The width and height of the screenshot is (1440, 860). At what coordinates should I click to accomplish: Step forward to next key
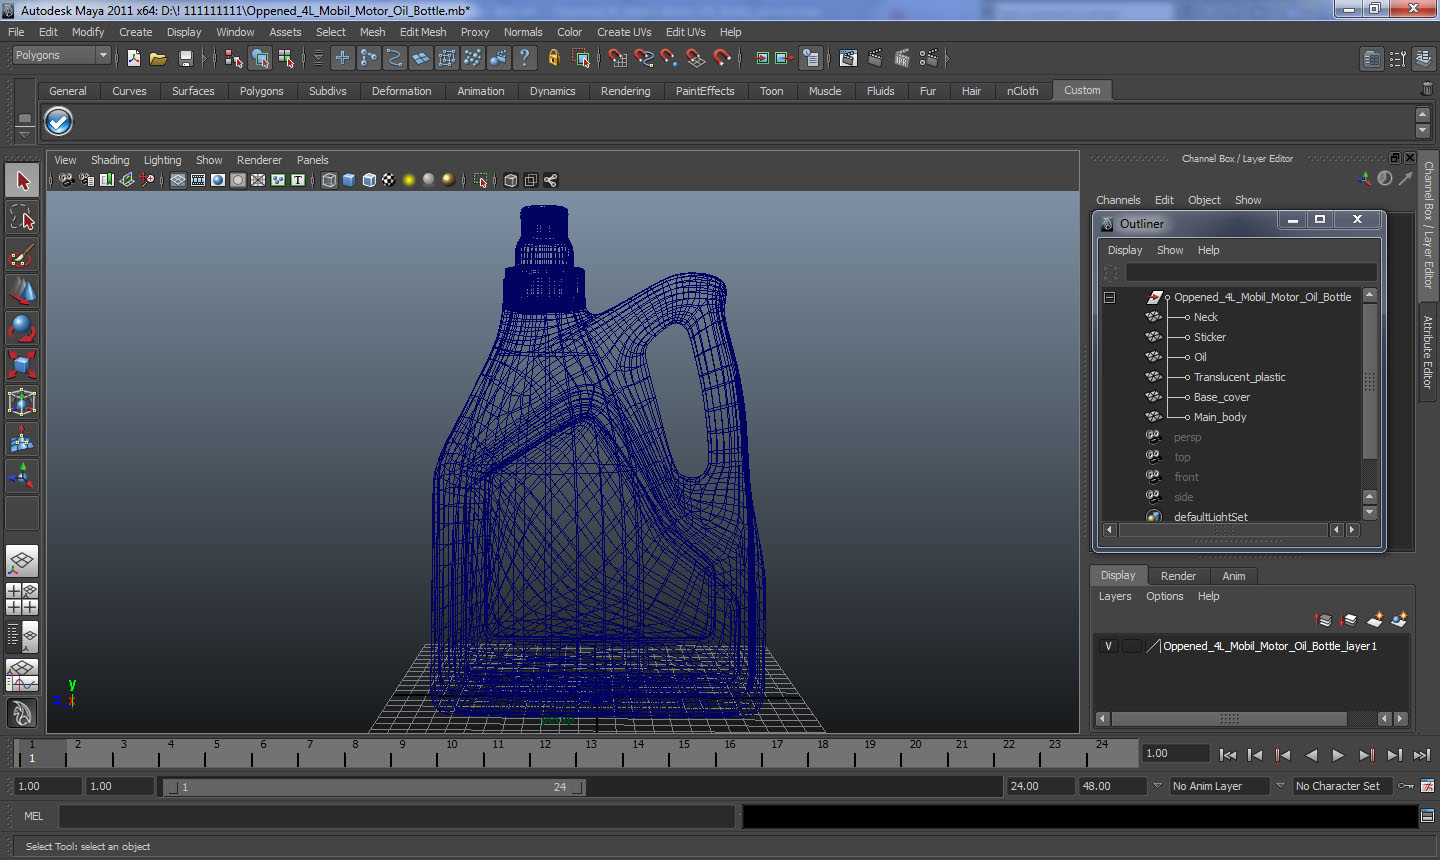pyautogui.click(x=1366, y=755)
